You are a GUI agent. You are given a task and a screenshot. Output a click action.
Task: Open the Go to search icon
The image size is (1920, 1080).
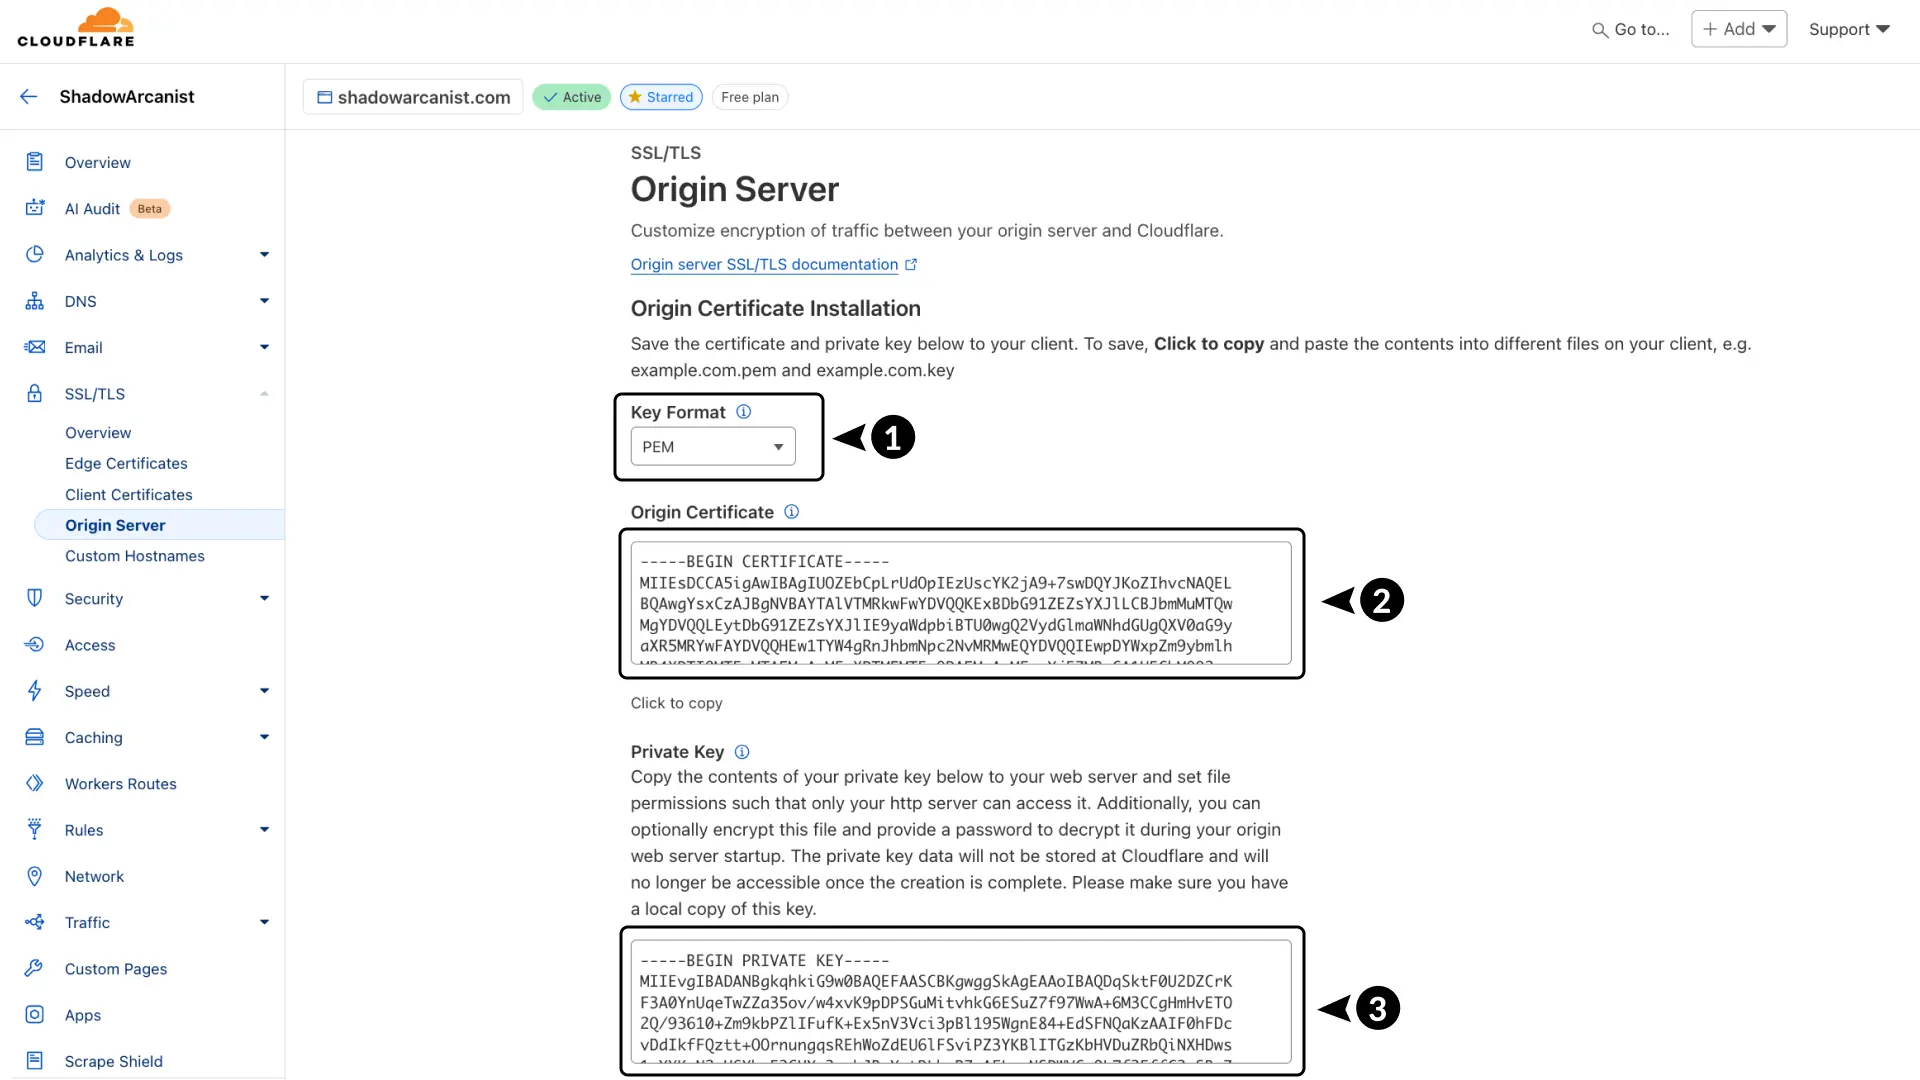click(x=1600, y=30)
